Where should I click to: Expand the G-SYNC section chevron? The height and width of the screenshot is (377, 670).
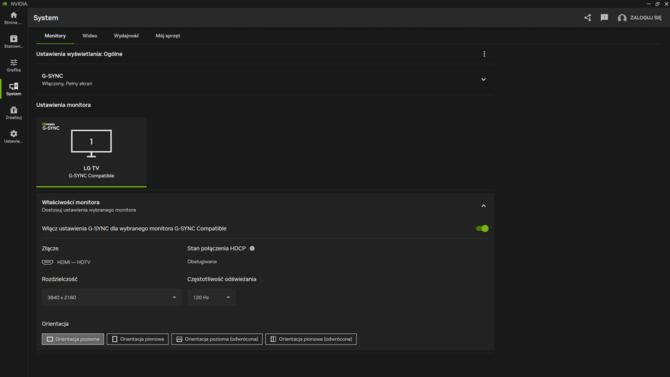point(483,80)
